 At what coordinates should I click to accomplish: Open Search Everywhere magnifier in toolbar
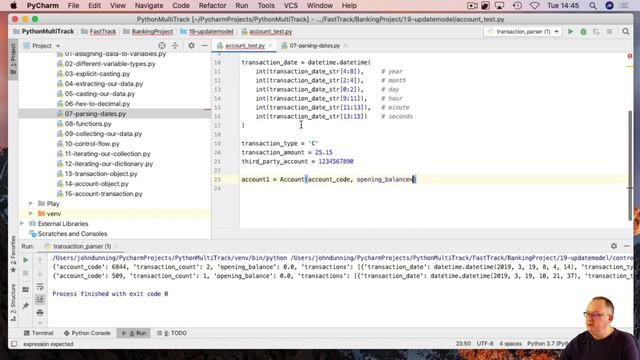click(626, 31)
